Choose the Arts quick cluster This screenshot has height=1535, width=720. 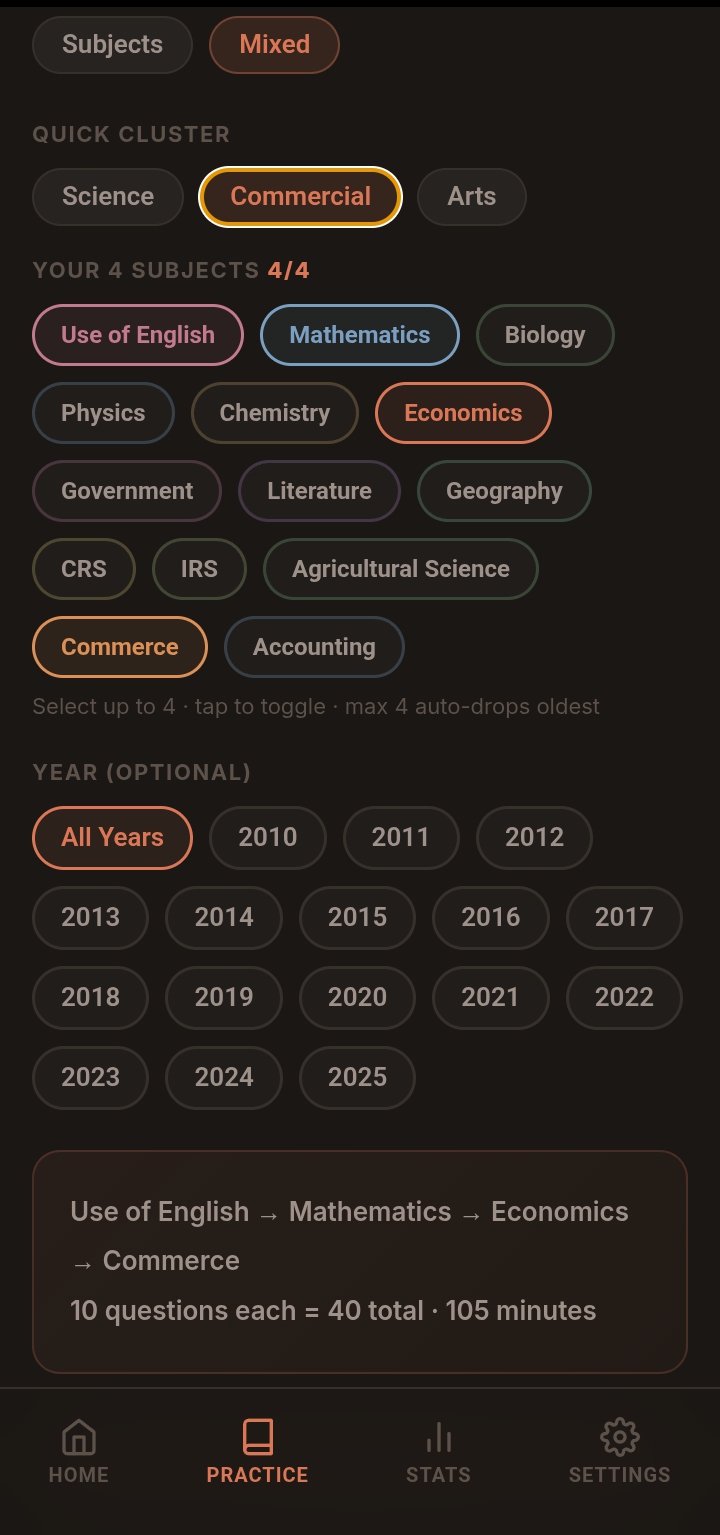click(471, 196)
